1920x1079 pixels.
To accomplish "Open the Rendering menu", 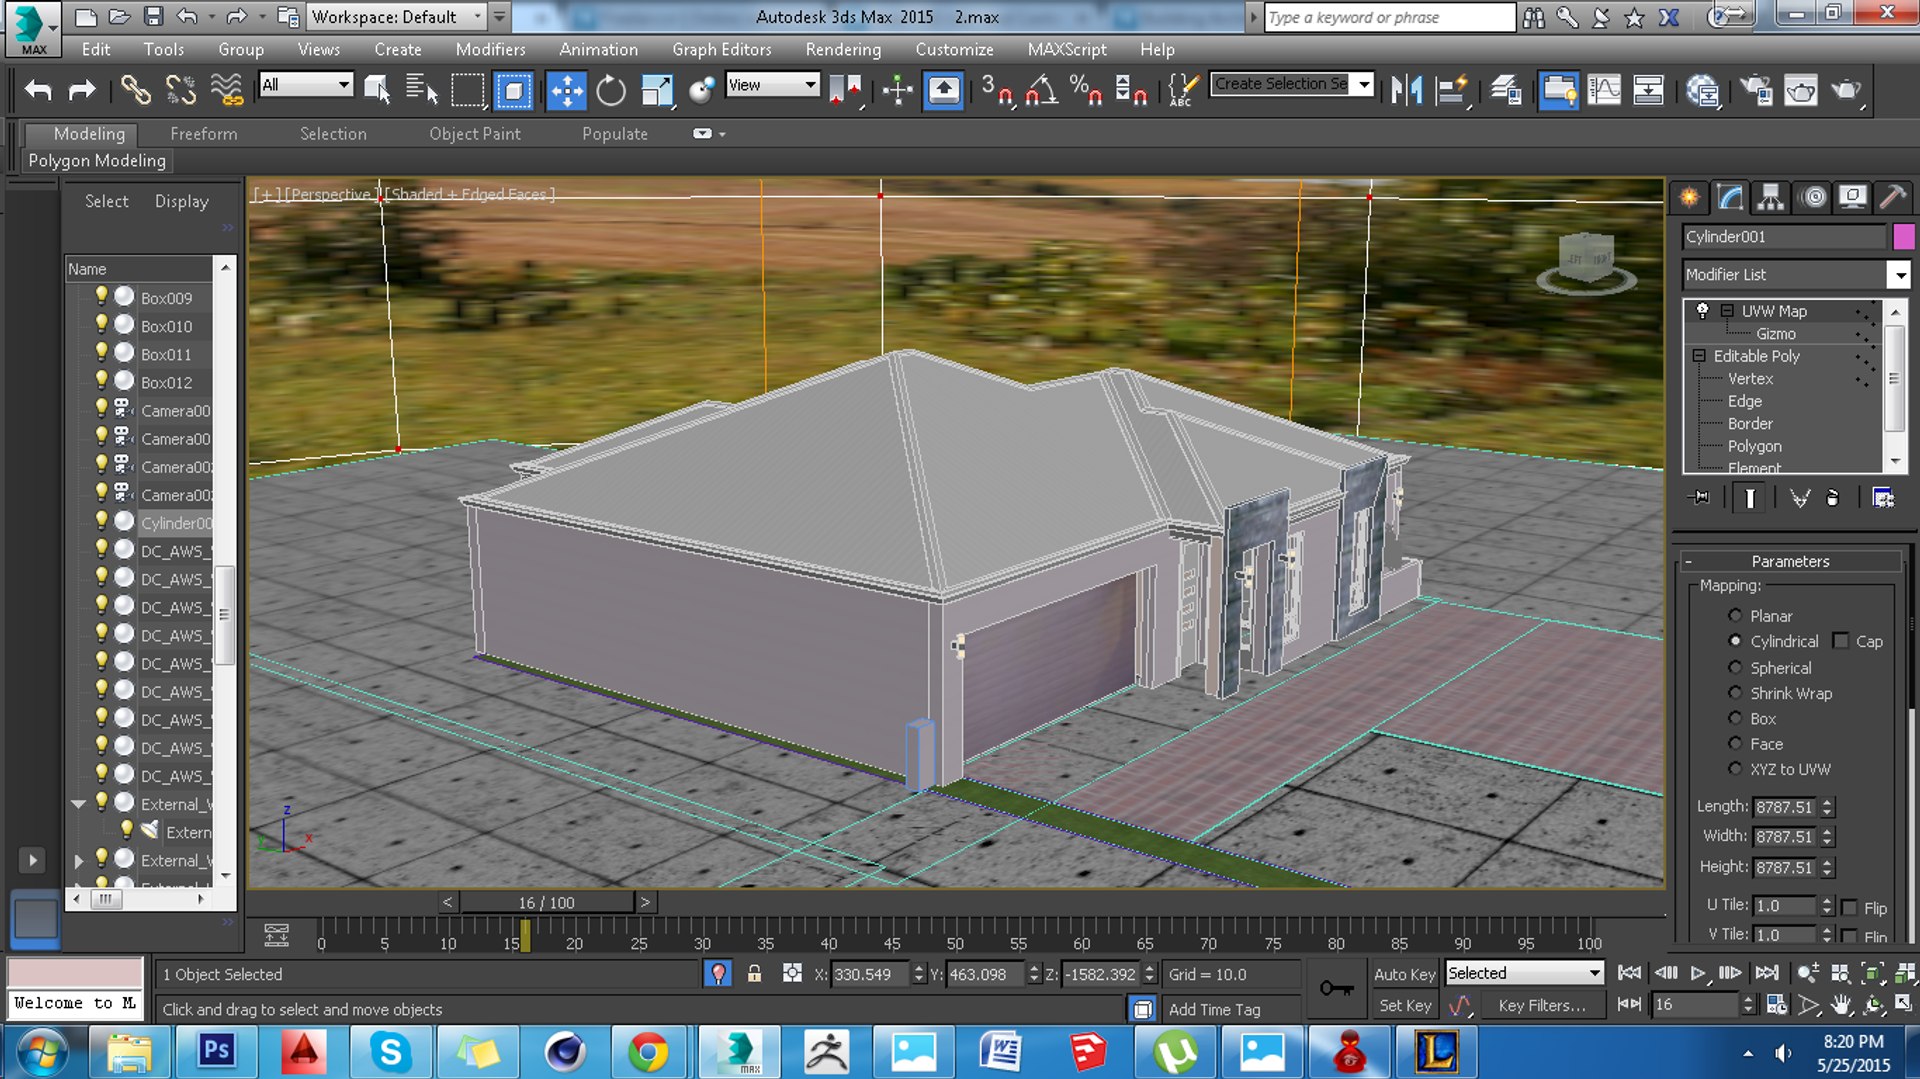I will pyautogui.click(x=843, y=49).
